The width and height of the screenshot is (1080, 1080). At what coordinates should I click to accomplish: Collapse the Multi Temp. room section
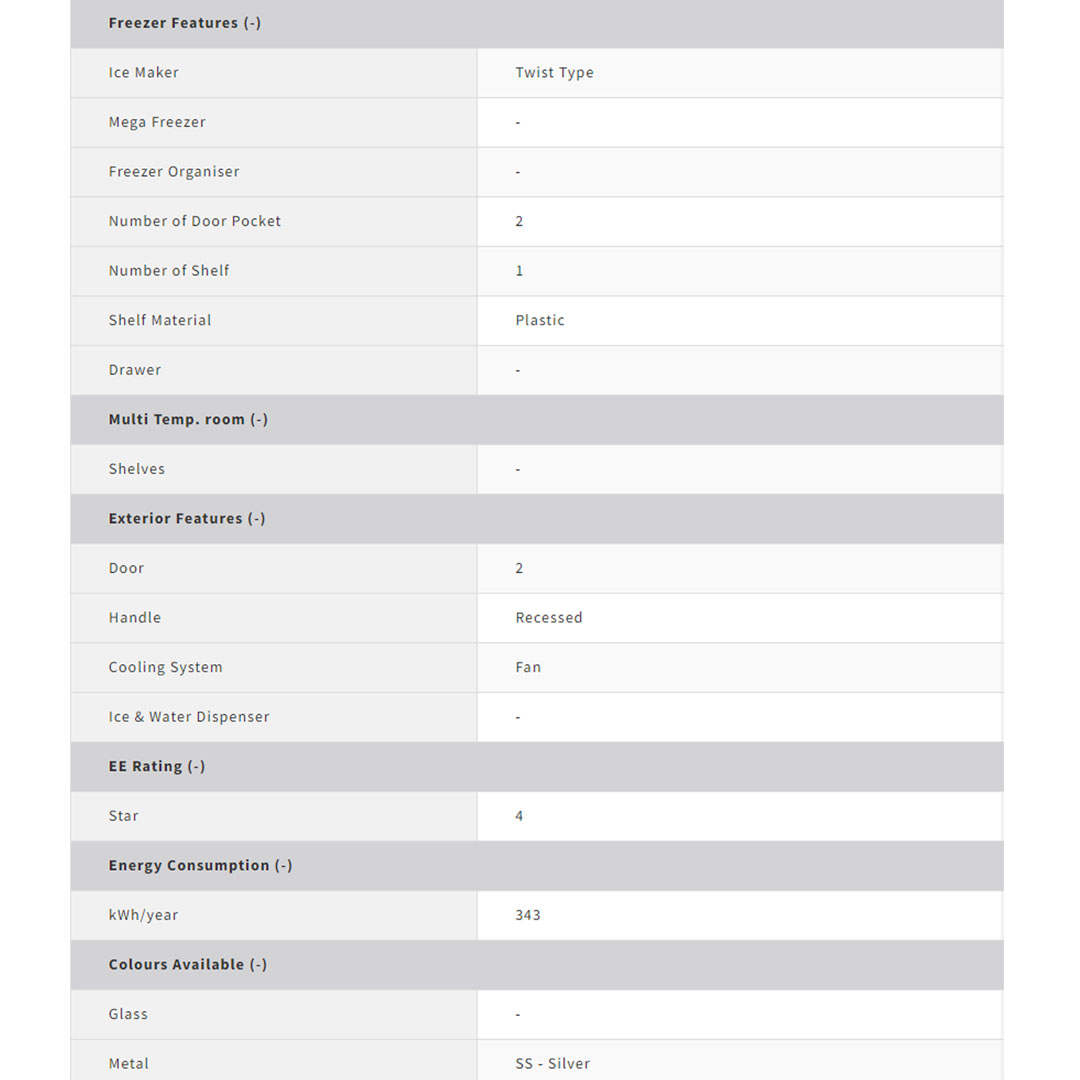[x=188, y=420]
